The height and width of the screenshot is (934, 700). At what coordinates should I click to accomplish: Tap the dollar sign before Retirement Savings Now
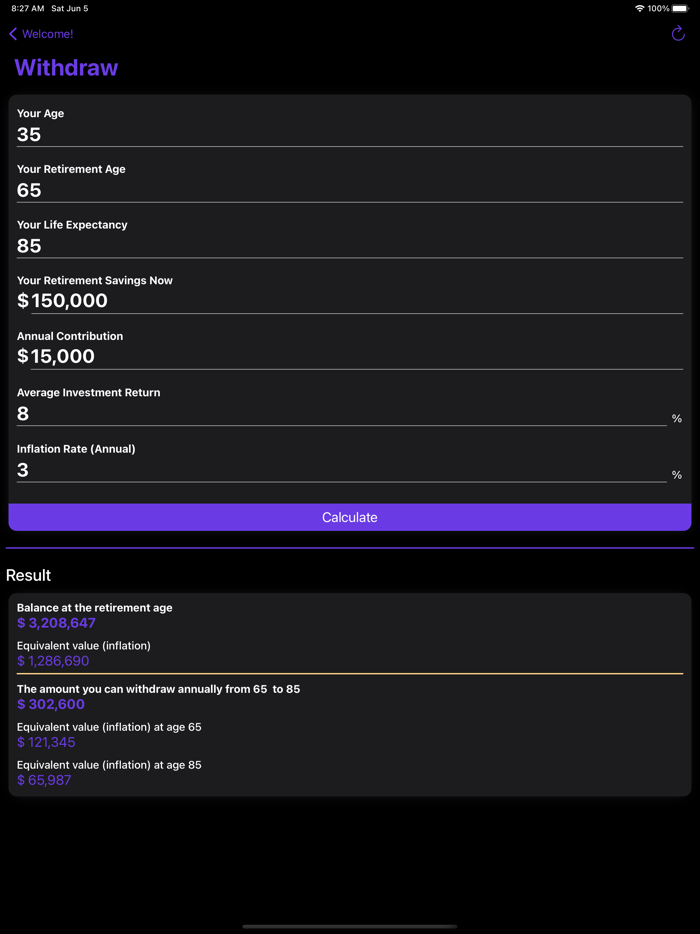[x=21, y=301]
